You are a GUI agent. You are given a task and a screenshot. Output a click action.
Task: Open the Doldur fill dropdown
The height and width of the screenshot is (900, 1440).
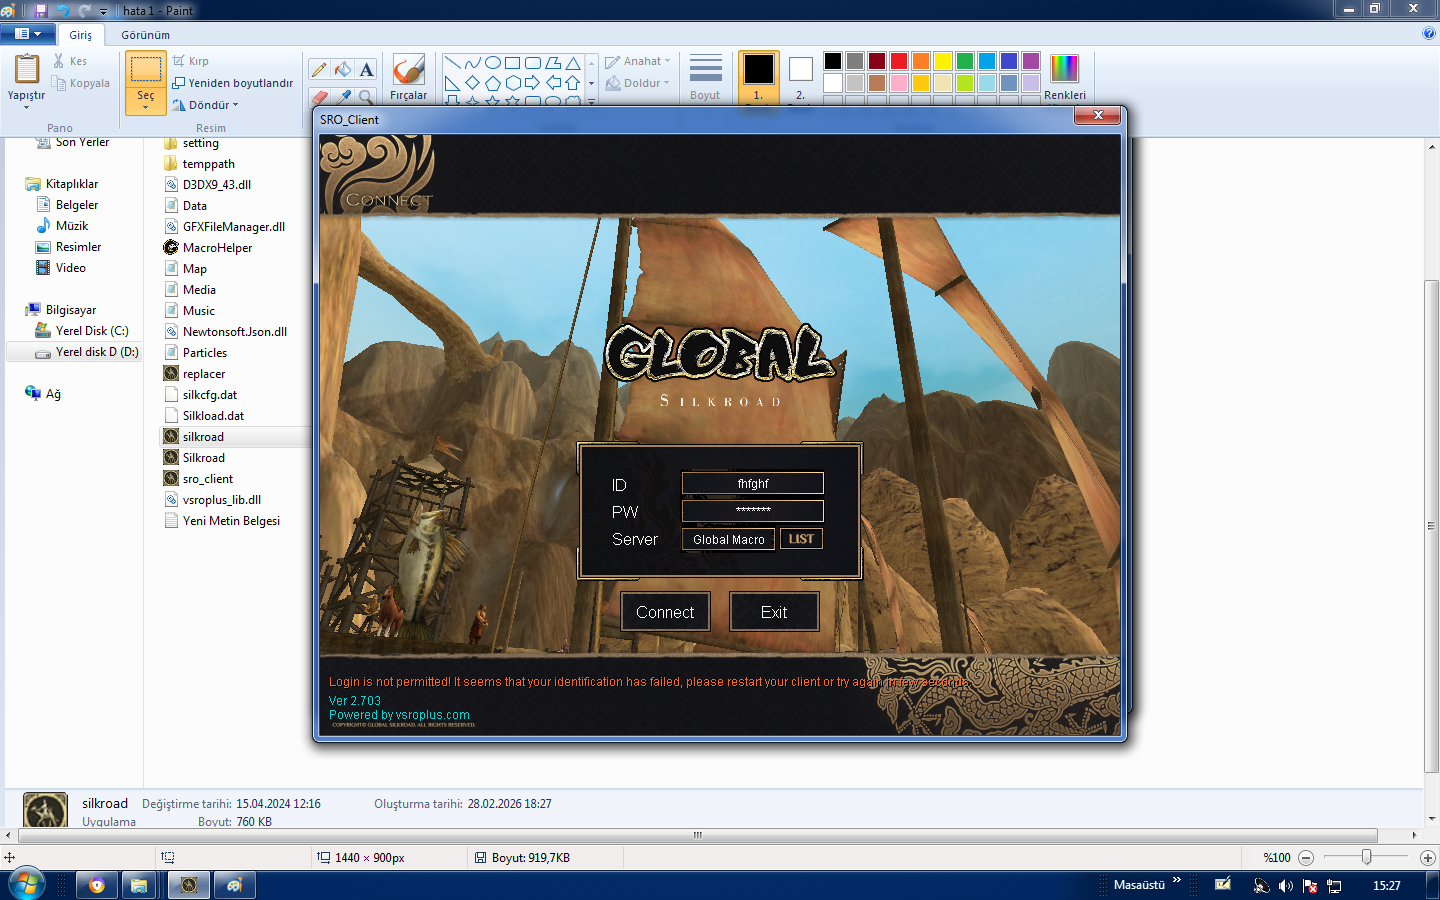638,83
